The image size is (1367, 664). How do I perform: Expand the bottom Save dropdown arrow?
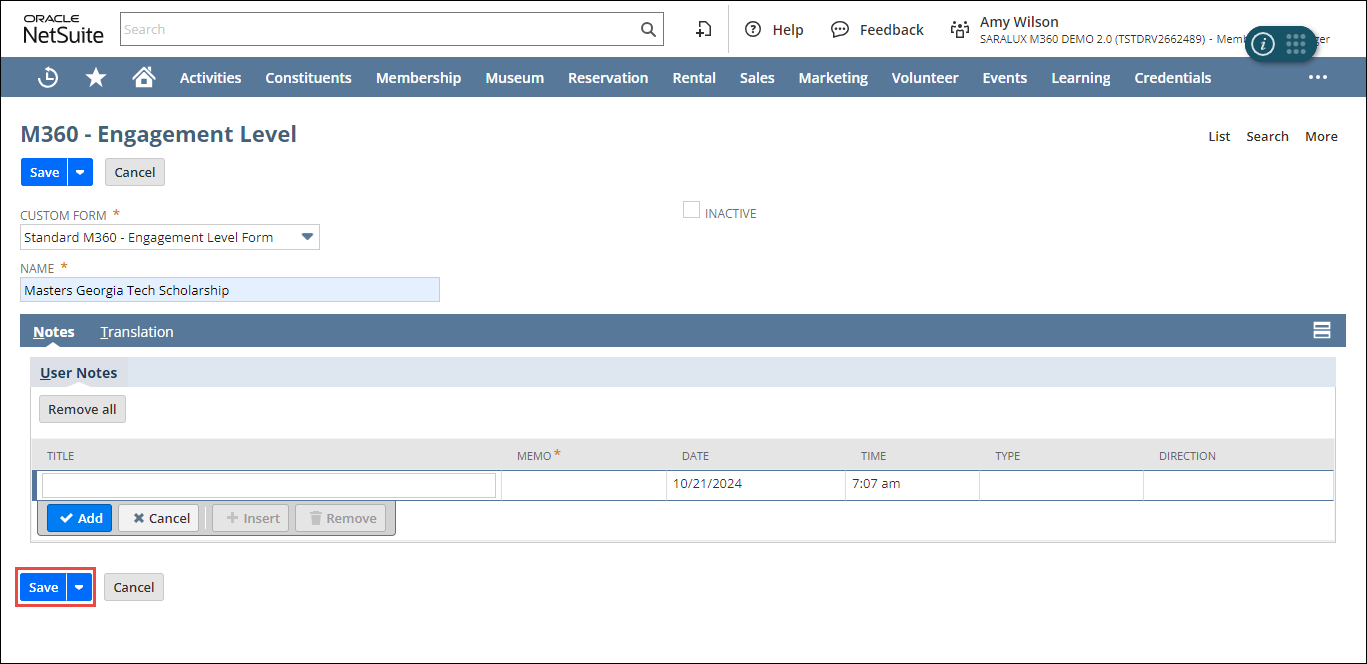pos(79,587)
